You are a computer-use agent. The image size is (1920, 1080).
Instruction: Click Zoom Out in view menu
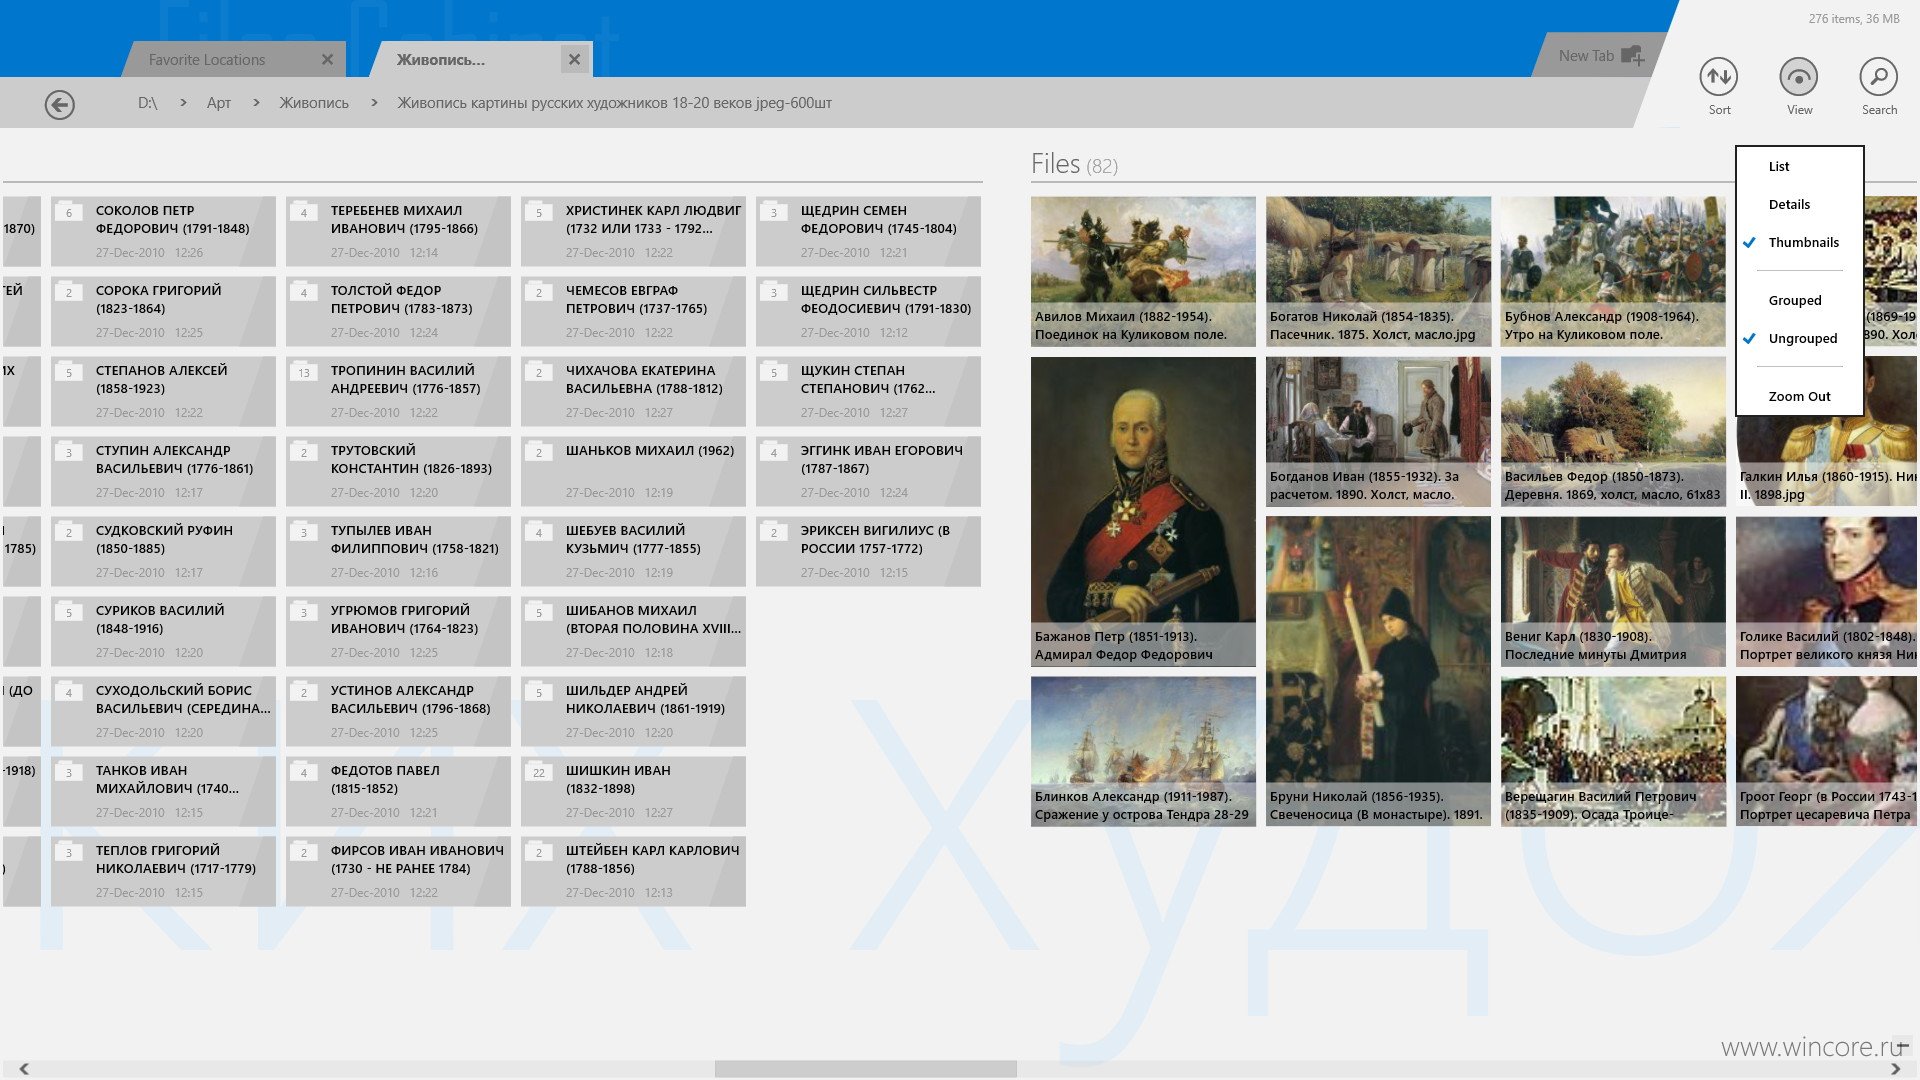(x=1799, y=397)
